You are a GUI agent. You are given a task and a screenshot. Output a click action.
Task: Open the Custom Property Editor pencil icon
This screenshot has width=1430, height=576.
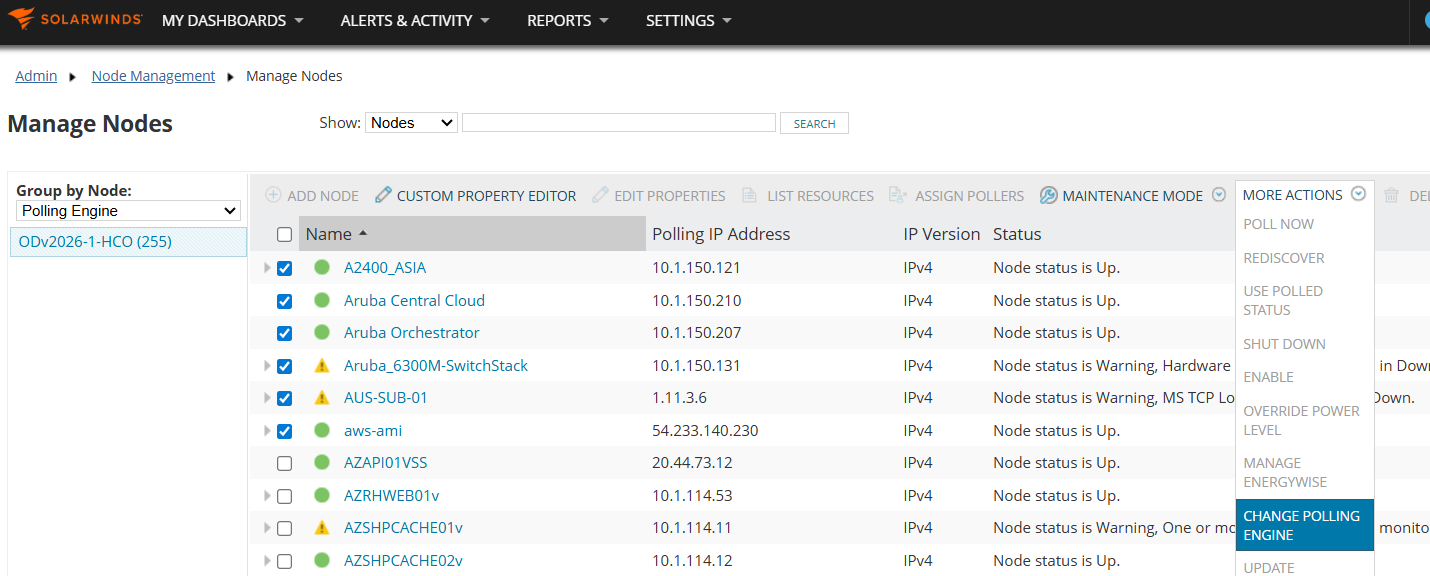(383, 195)
